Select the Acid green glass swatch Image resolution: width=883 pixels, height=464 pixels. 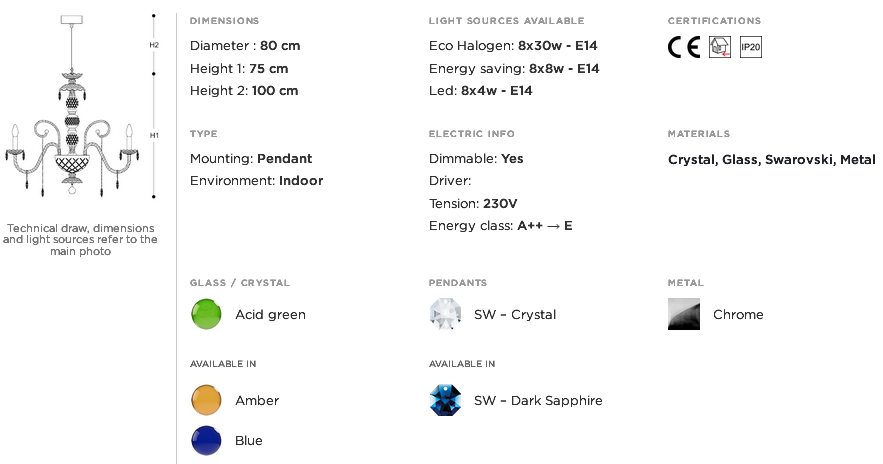click(x=206, y=314)
